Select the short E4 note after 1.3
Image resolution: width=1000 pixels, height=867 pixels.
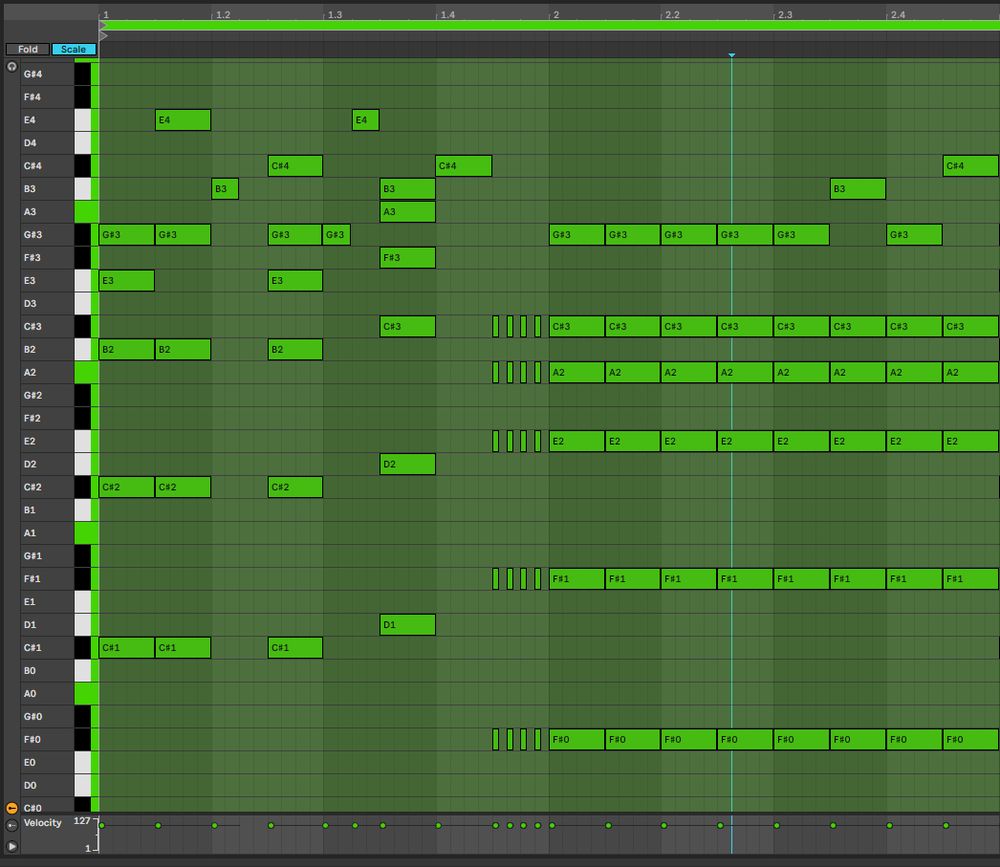(365, 120)
